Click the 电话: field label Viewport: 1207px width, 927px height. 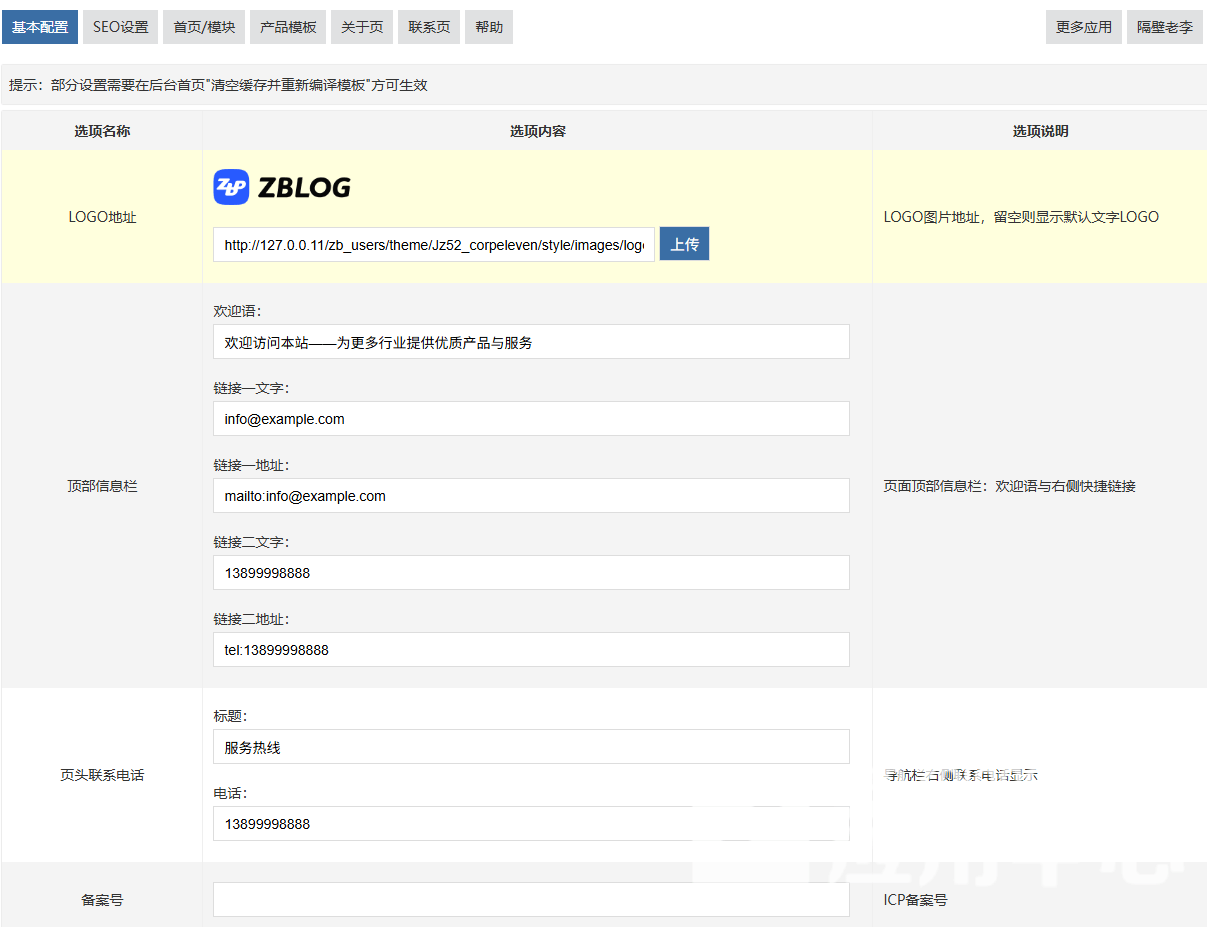[x=230, y=793]
